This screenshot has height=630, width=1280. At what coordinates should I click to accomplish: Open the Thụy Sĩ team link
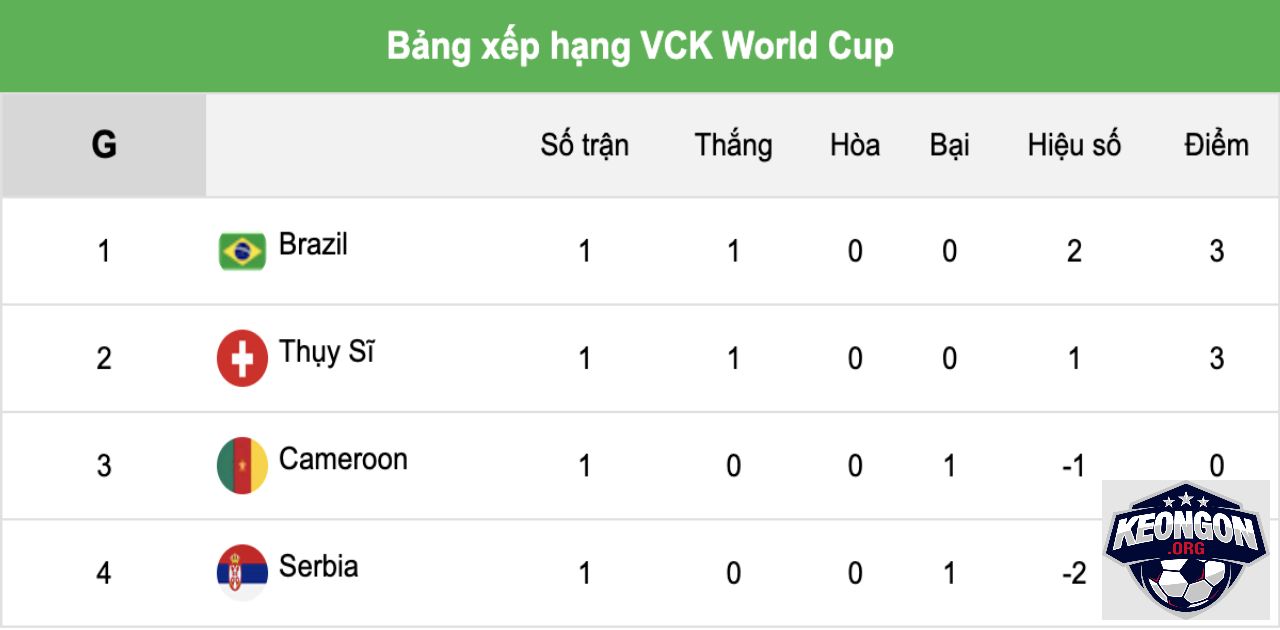point(326,352)
